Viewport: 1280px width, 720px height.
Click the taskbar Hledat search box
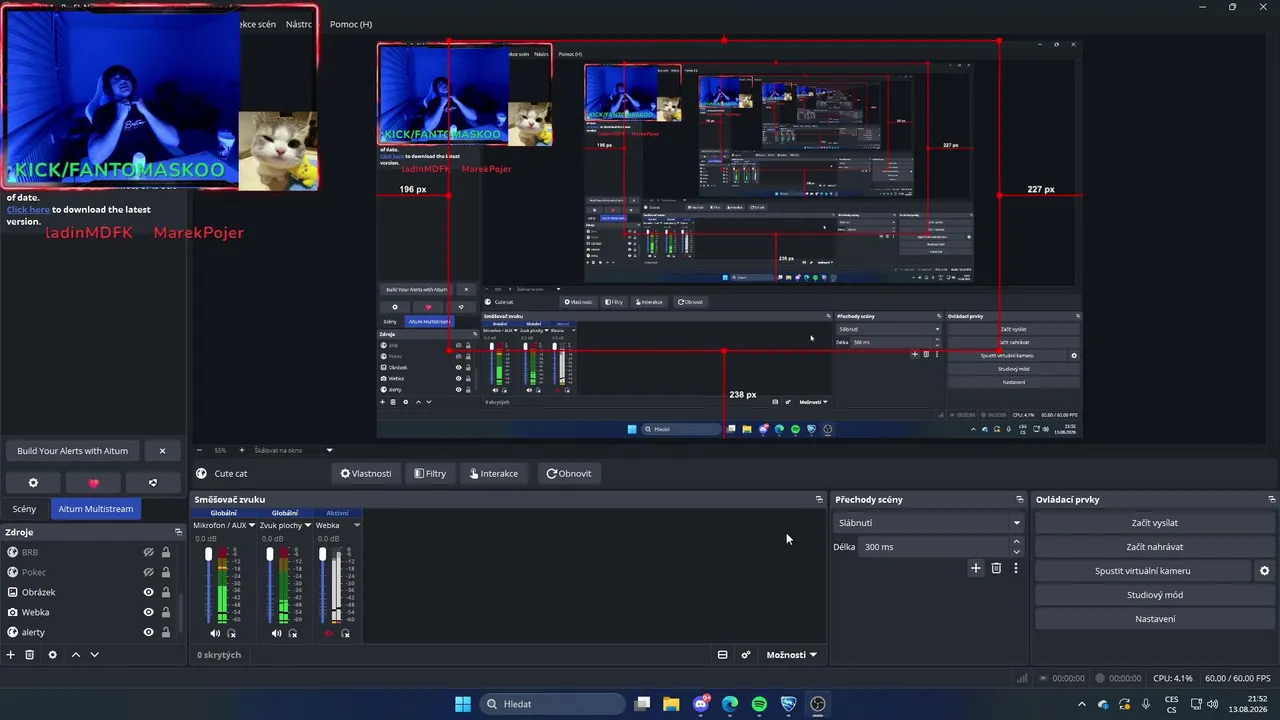coord(554,704)
